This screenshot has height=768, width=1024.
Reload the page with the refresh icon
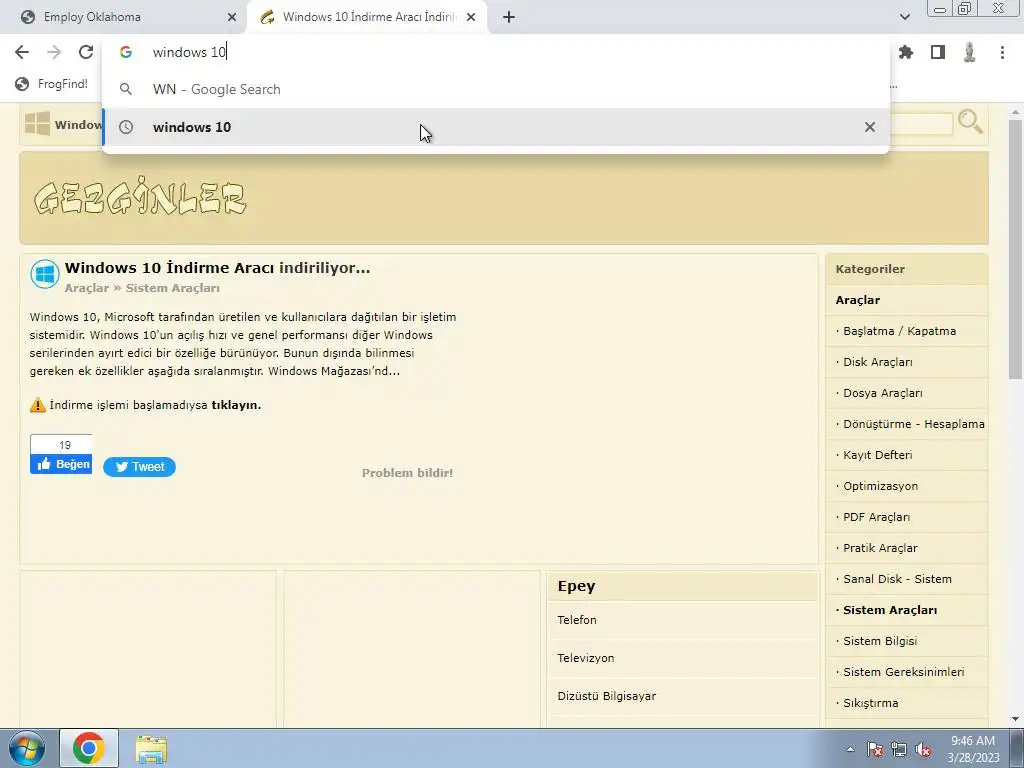[86, 52]
